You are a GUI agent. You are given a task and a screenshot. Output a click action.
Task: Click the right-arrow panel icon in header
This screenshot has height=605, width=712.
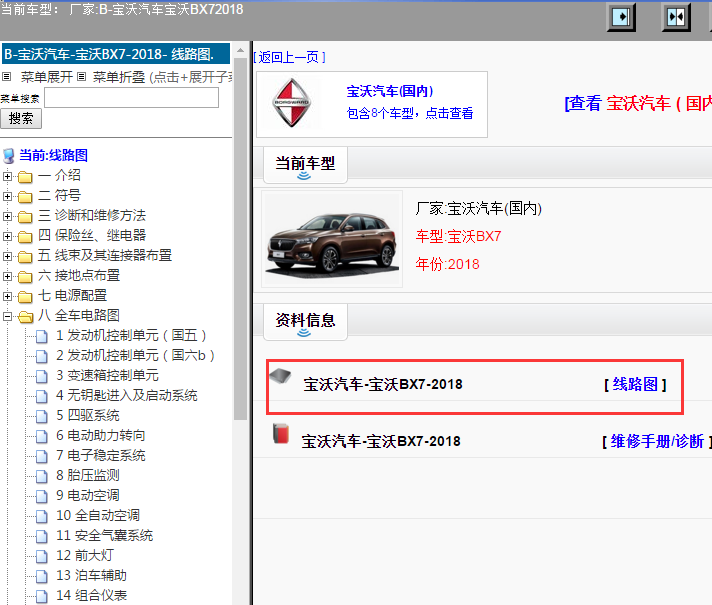[x=621, y=18]
